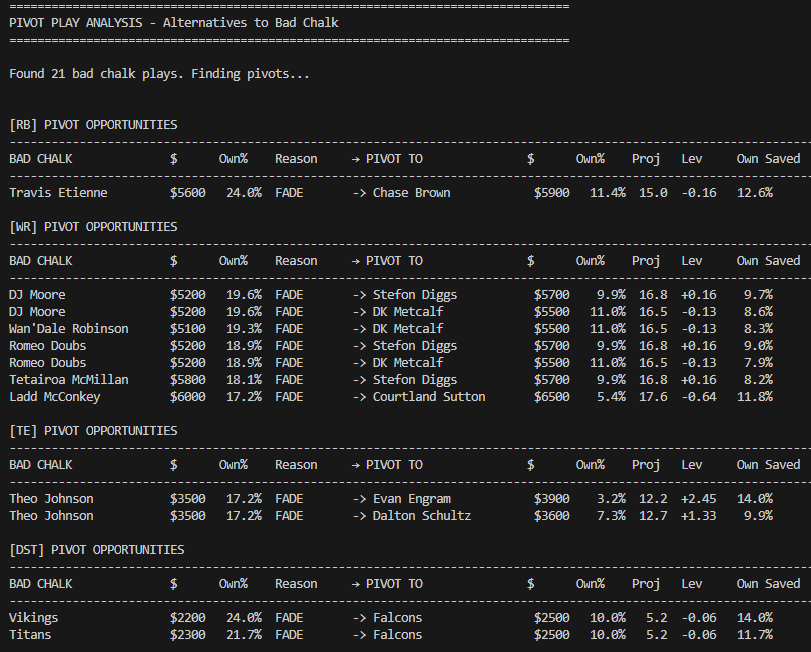Image resolution: width=811 pixels, height=652 pixels.
Task: Click 'Falcons' in the Vikings row
Action: 398,618
